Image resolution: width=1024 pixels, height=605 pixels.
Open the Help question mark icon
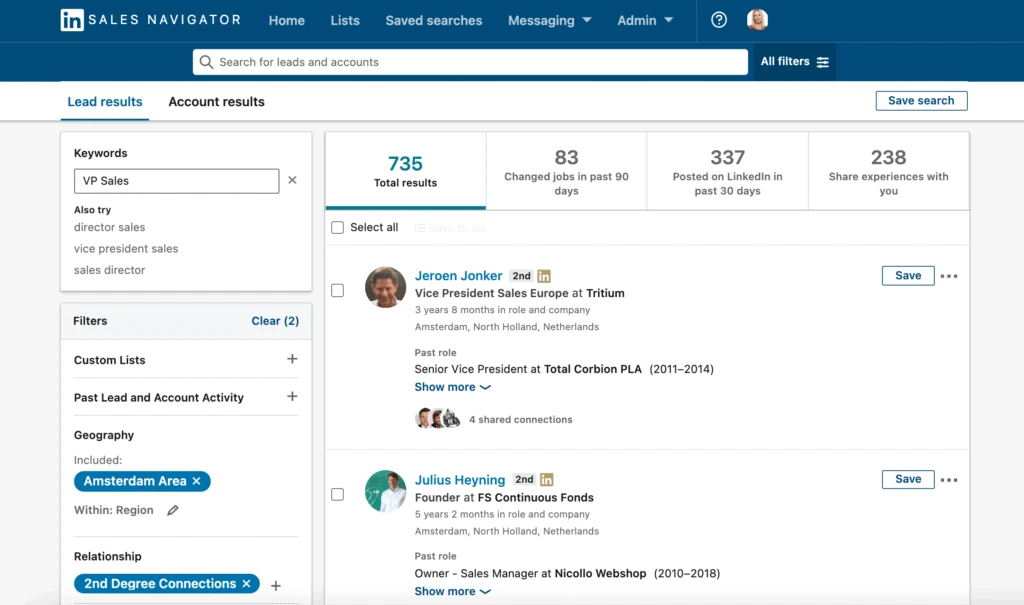pyautogui.click(x=719, y=20)
